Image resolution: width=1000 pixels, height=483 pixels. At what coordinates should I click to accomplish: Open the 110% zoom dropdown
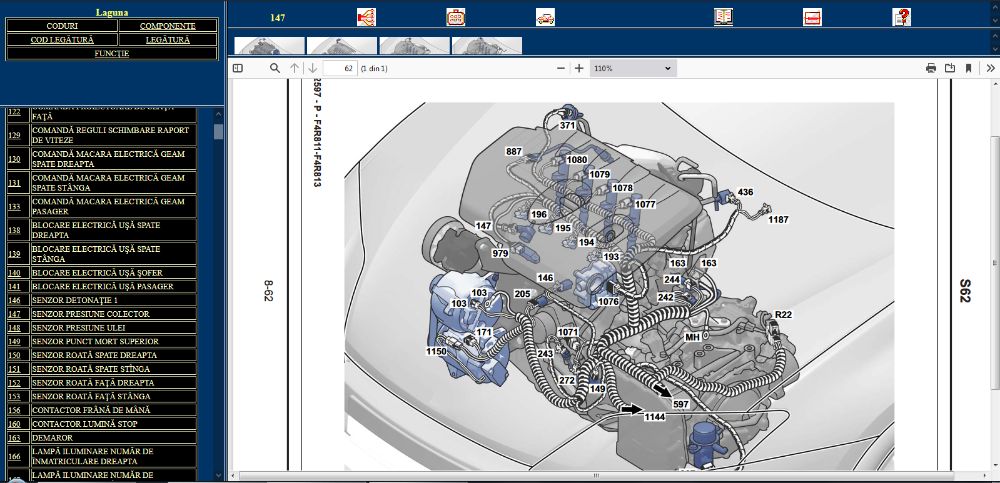633,68
